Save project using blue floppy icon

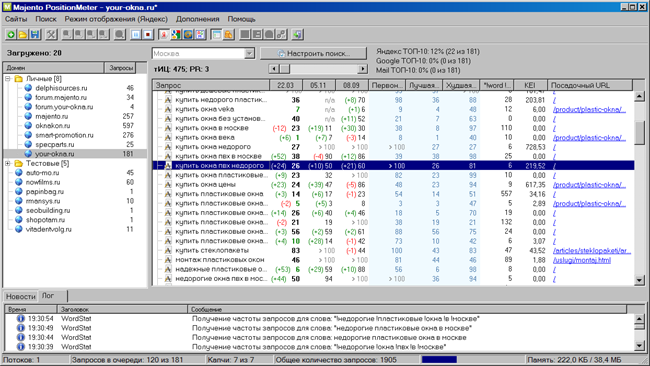pos(35,34)
